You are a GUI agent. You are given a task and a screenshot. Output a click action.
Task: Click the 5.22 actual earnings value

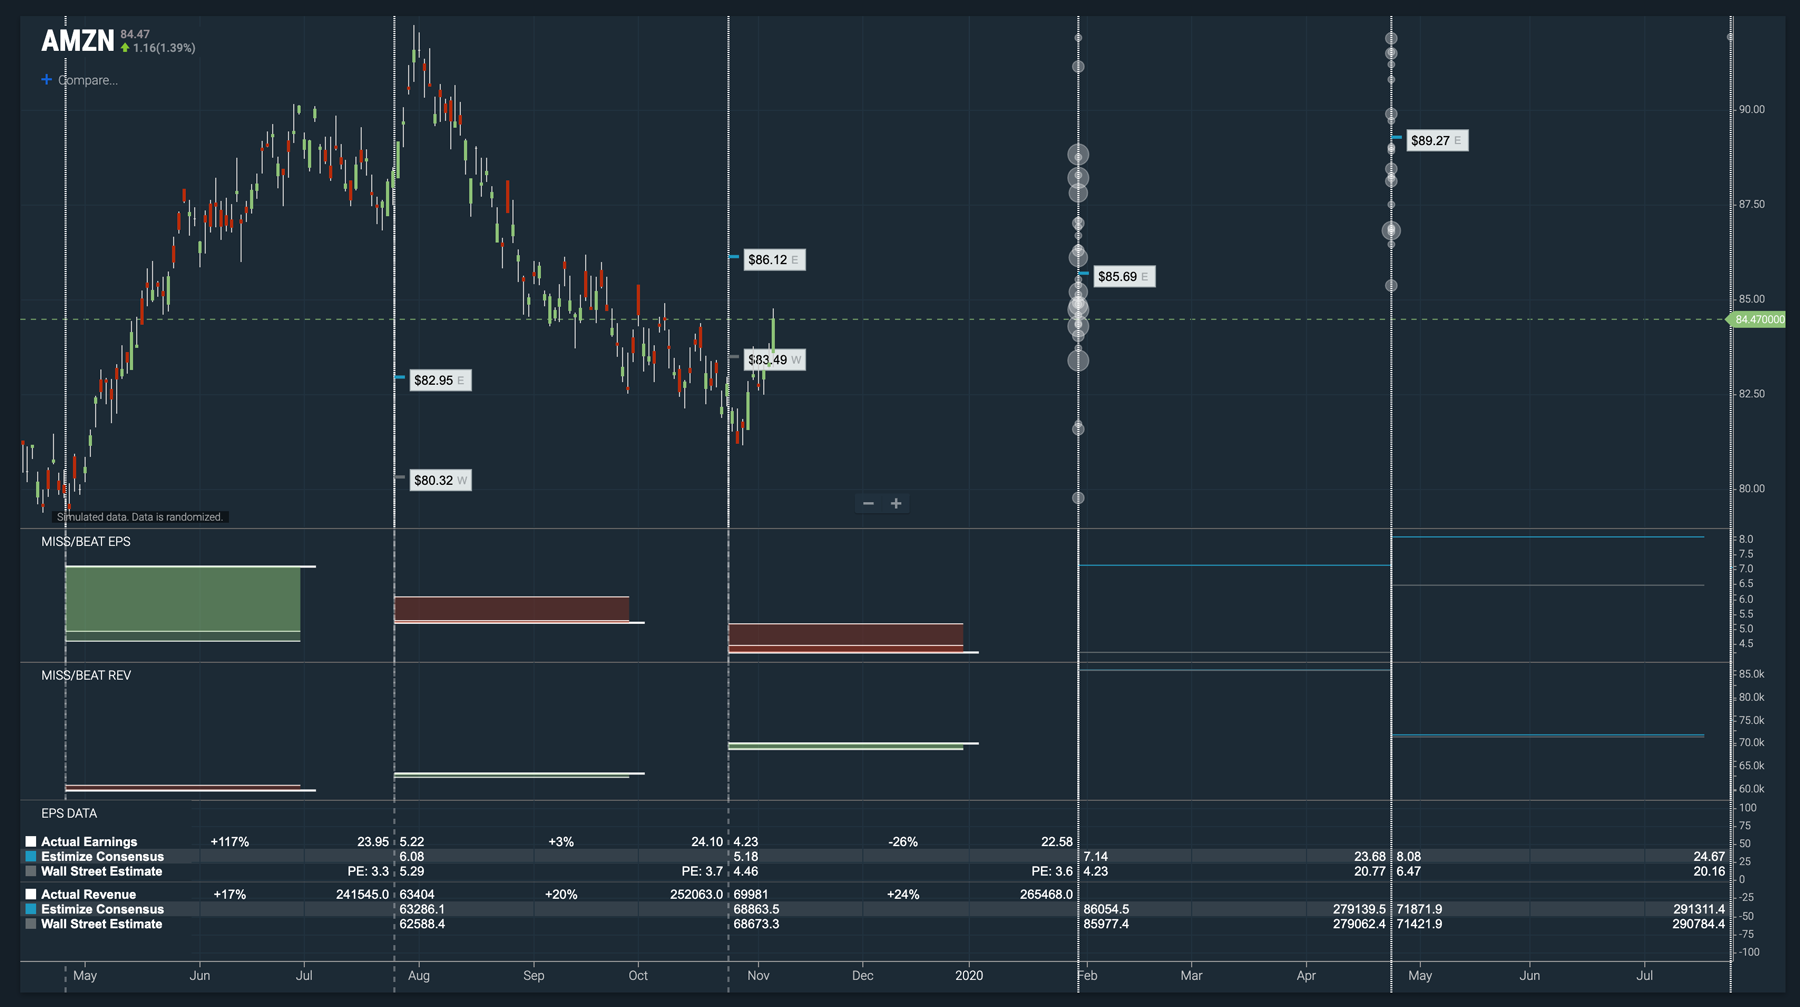coord(412,842)
